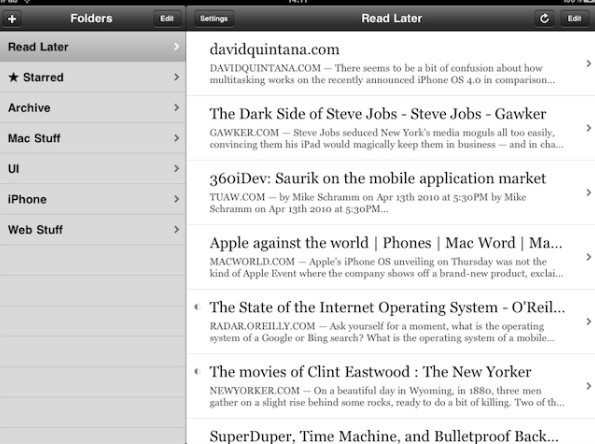Click chevron on Starred folder row
The image size is (595, 444).
coord(176,77)
